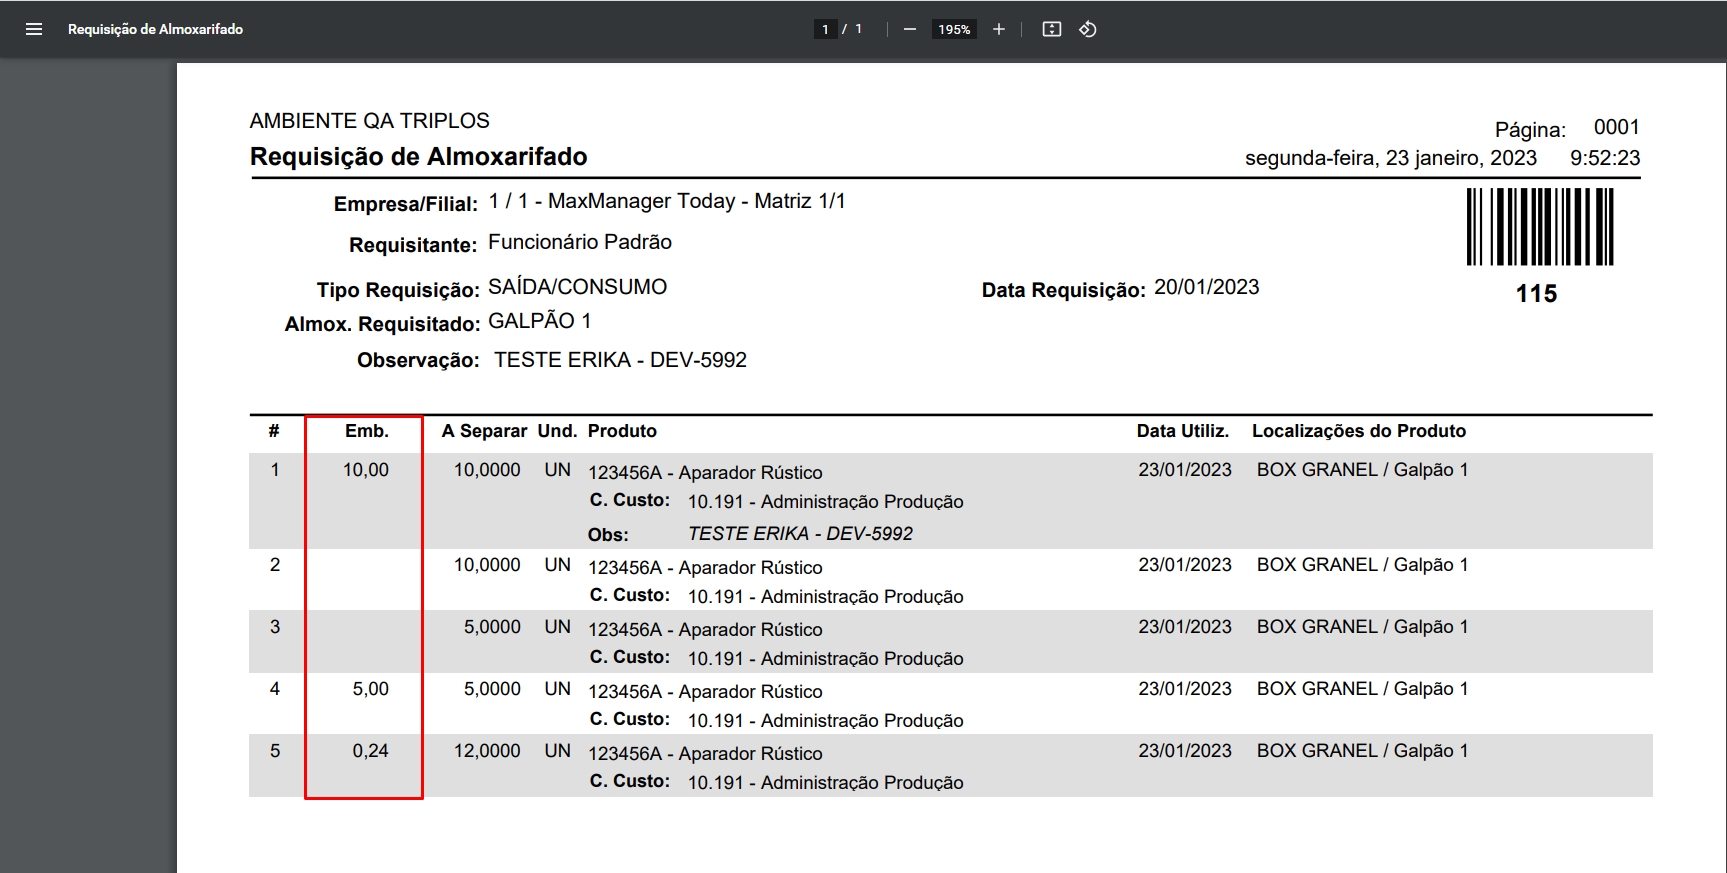Select Emb. value 0,24 in row 5
Viewport: 1727px width, 873px height.
pyautogui.click(x=371, y=751)
